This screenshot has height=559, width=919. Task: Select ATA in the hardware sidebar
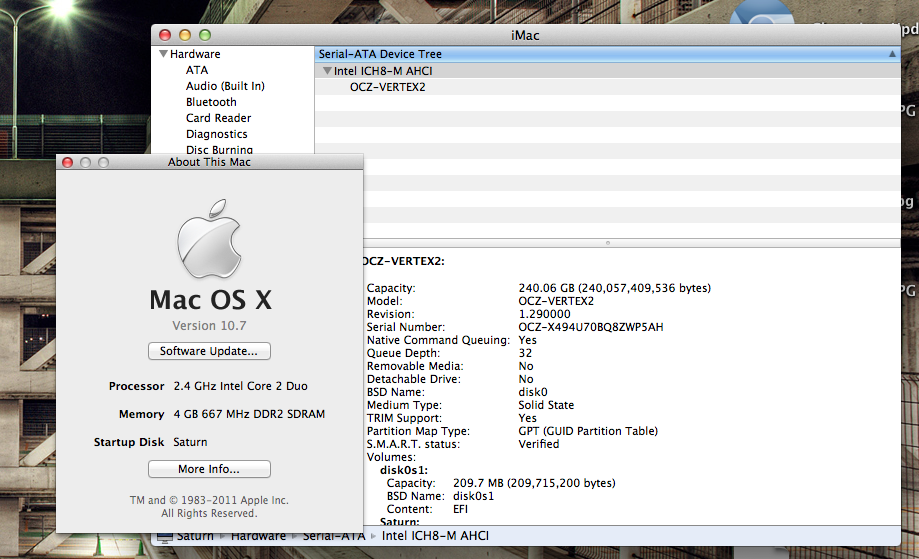[197, 70]
